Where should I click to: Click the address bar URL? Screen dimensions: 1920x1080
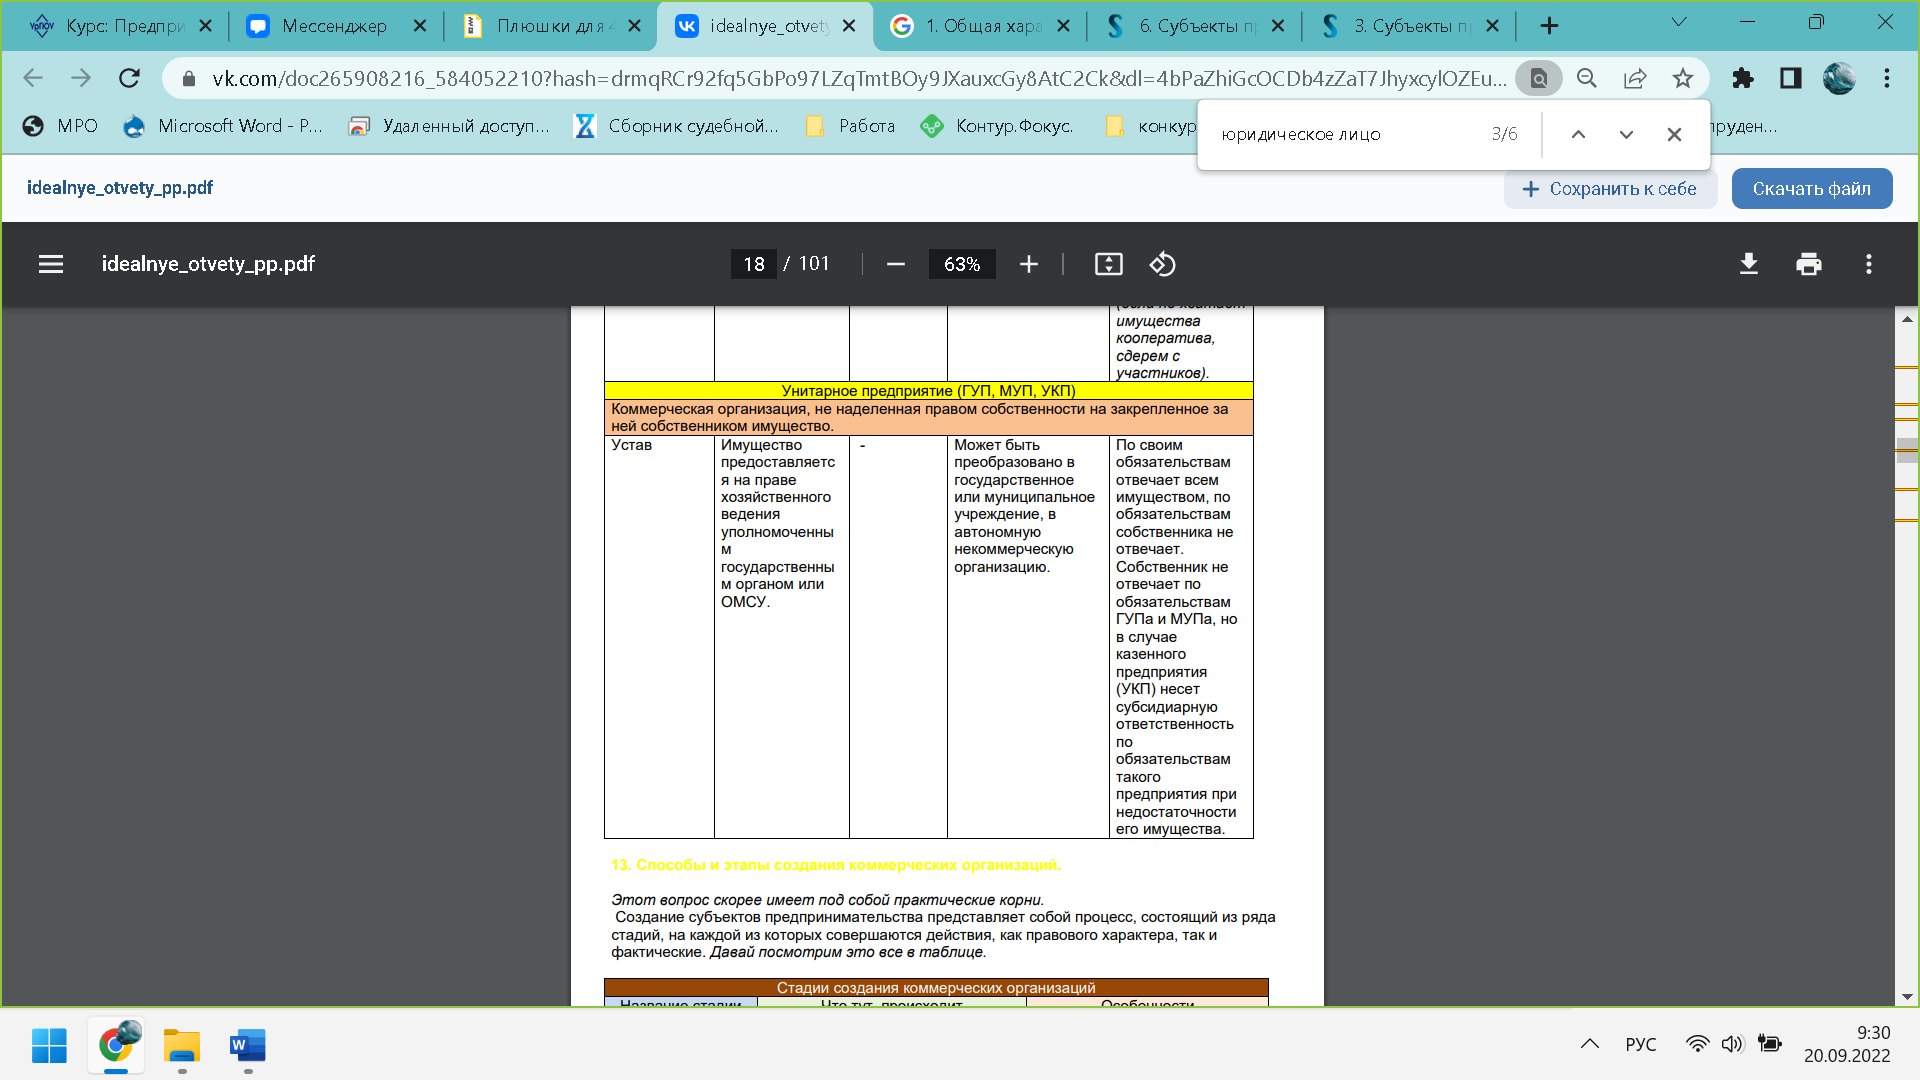[x=858, y=78]
